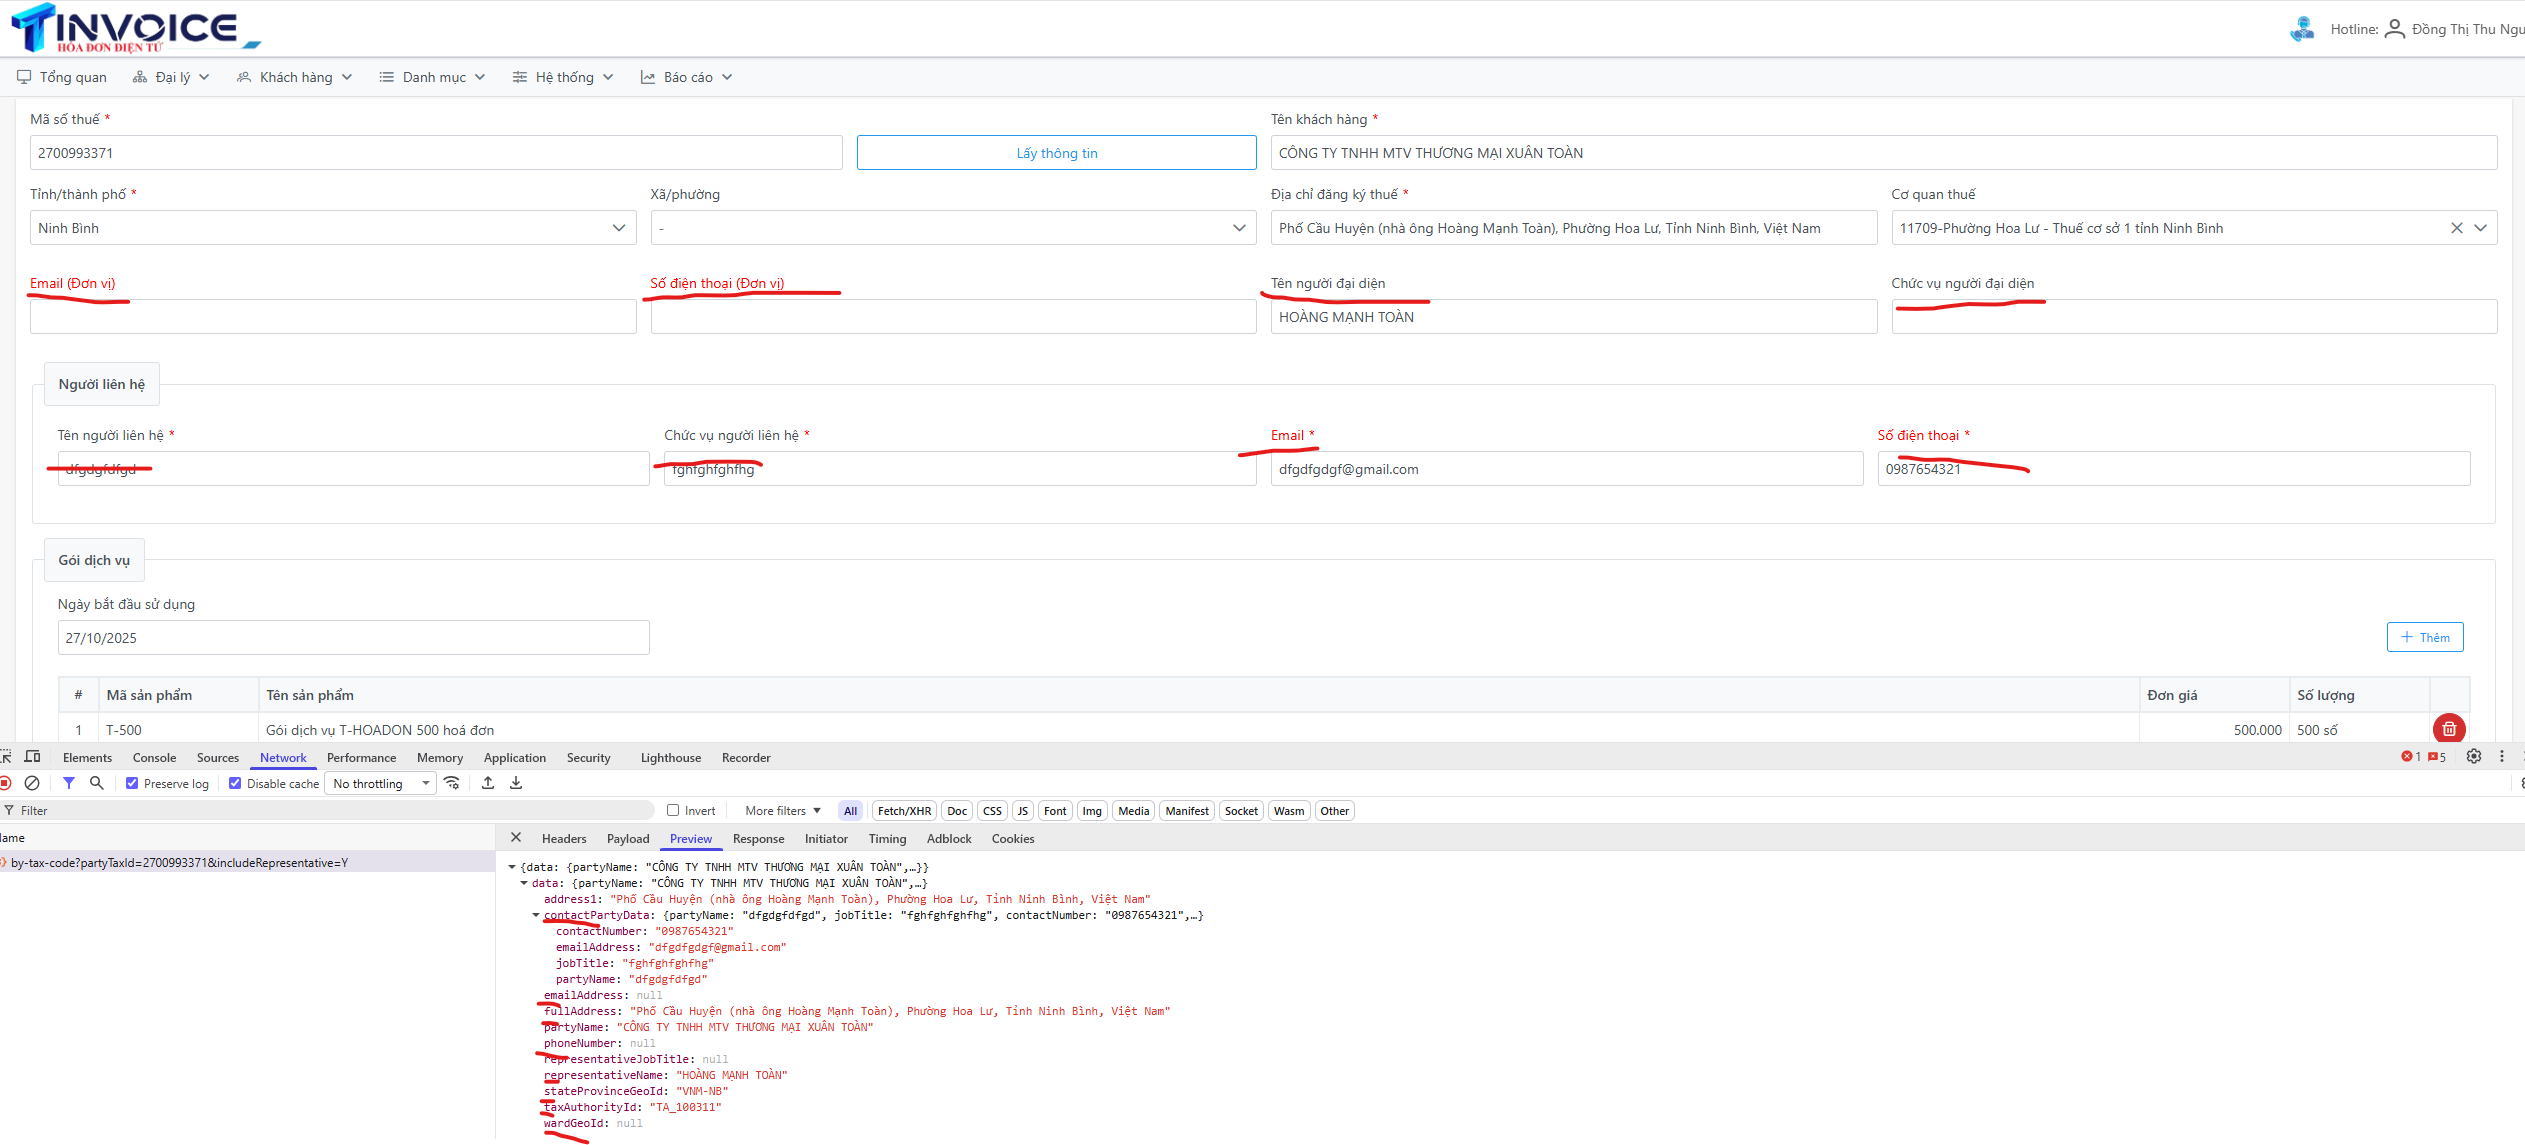Enable the Invert filter checkbox
The width and height of the screenshot is (2525, 1145).
pos(673,810)
